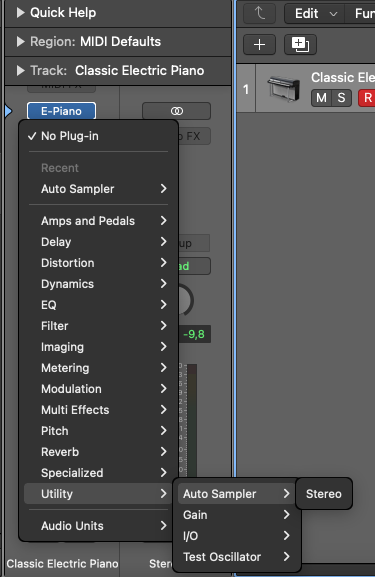Open the Gain submenu under Utility
Viewport: 375px width, 577px height.
(x=237, y=514)
